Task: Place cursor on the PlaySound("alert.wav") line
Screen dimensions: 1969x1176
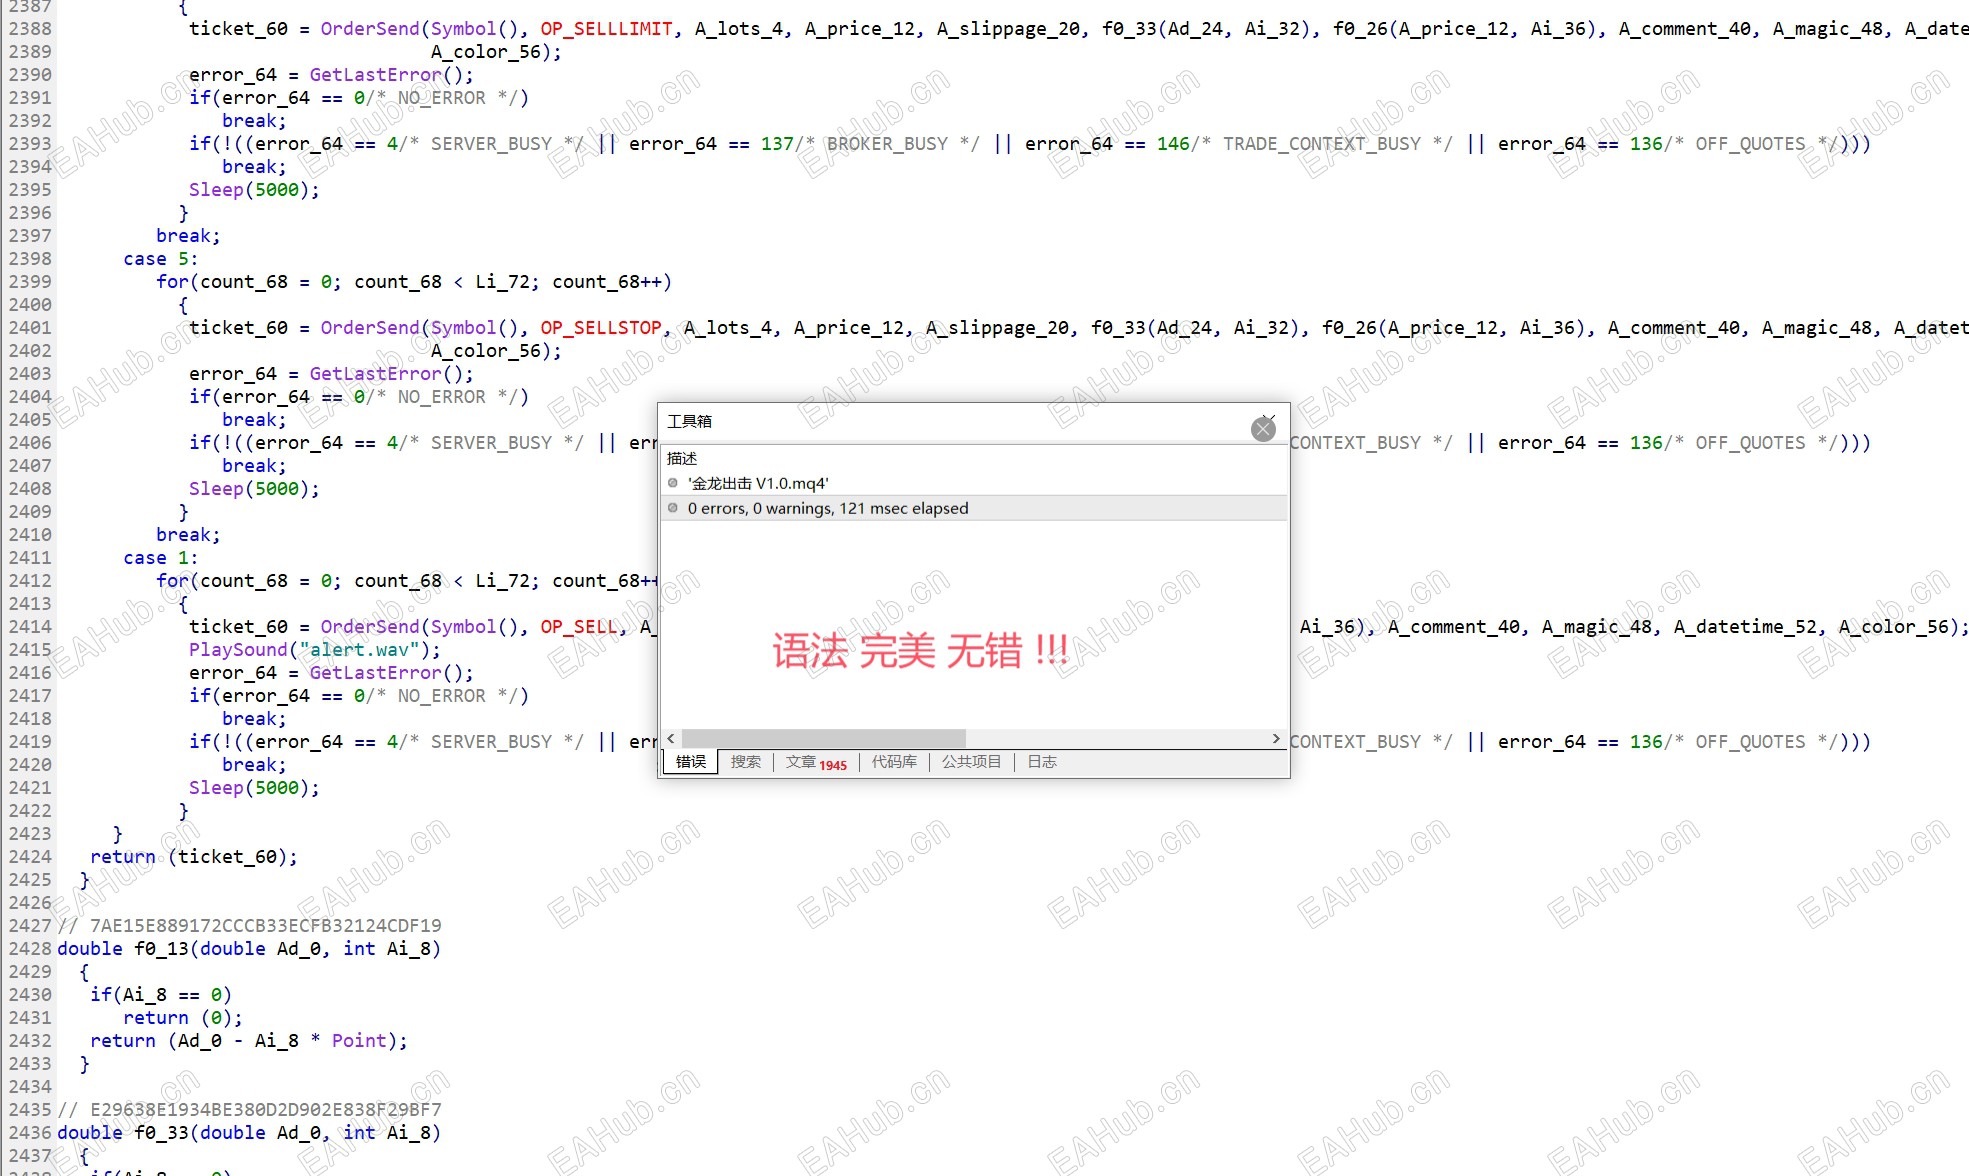Action: point(314,650)
